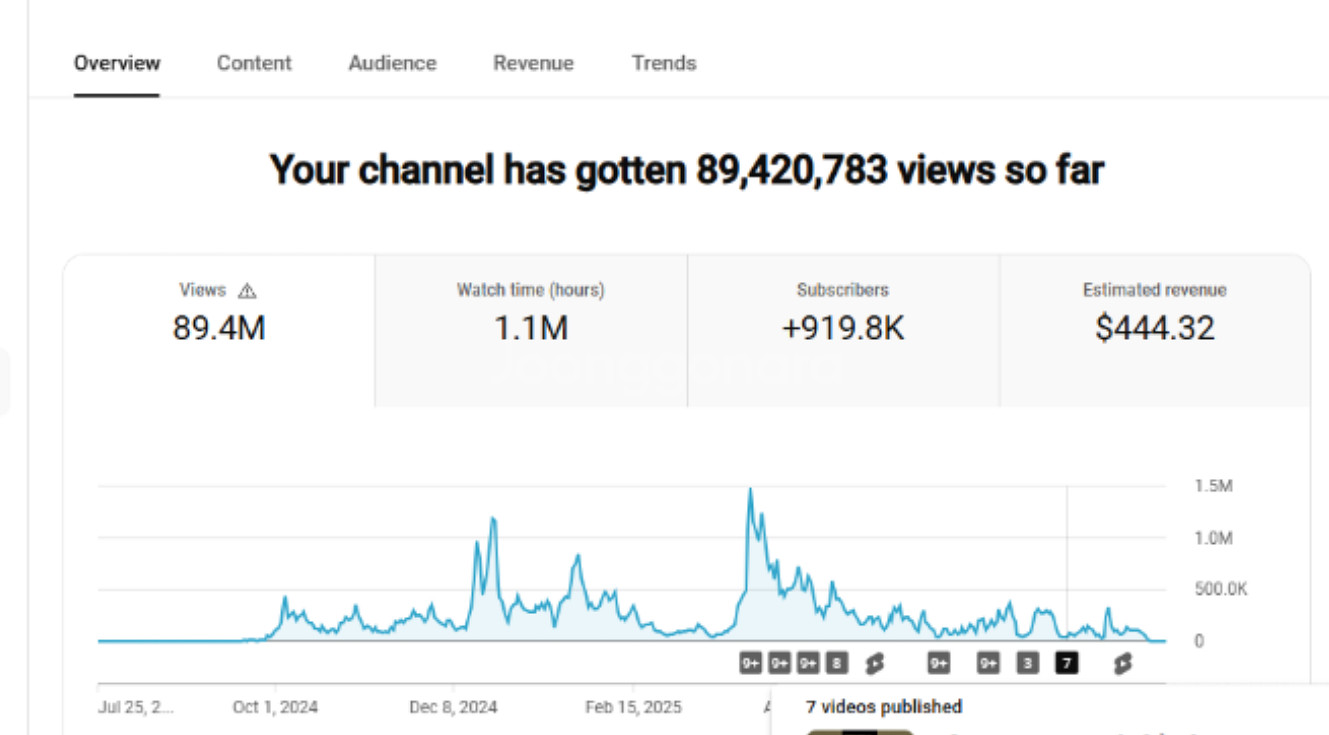Click the video marker labeled 3
Screen dimensions: 1329x735
pyautogui.click(x=1027, y=662)
